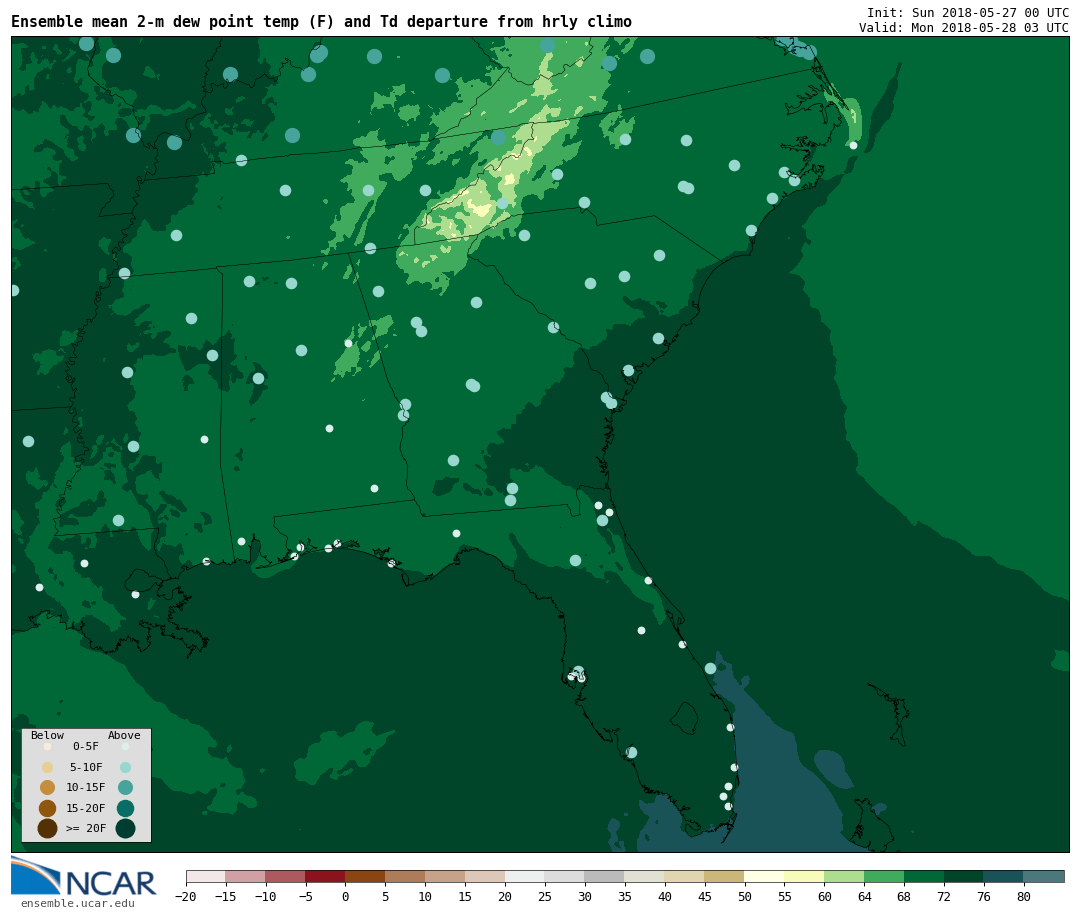Click the Above >= 20F darkest teal legend circle
The width and height of the screenshot is (1080, 915).
[125, 828]
